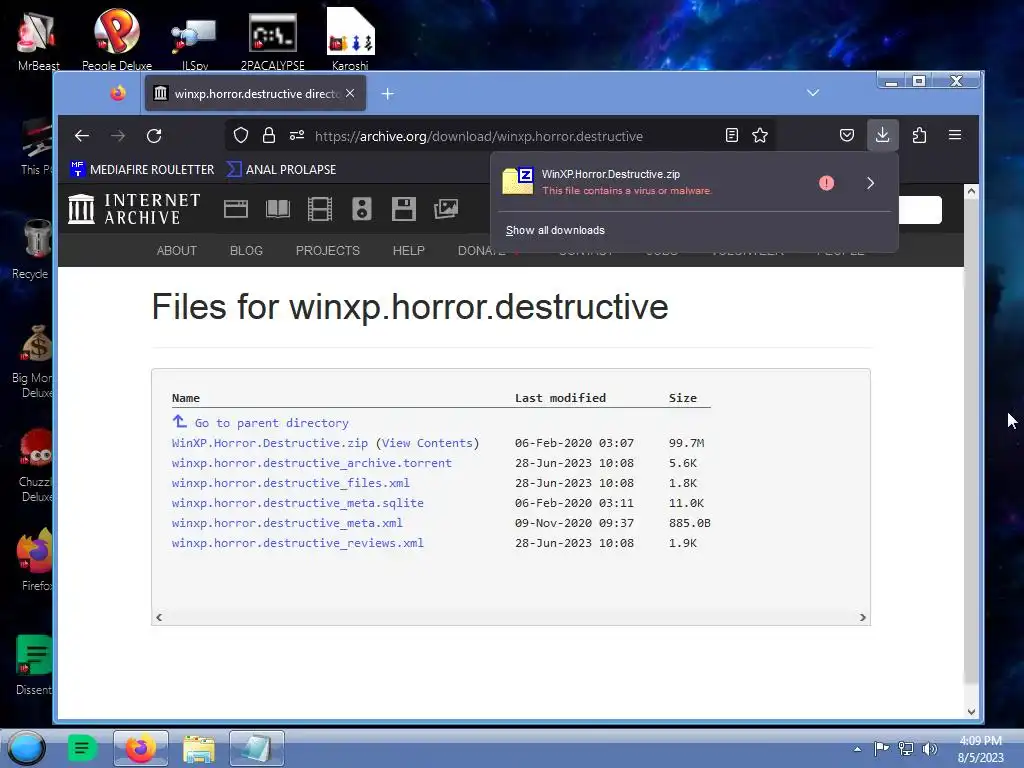
Task: Click page scrollbar down arrow
Action: click(x=971, y=711)
